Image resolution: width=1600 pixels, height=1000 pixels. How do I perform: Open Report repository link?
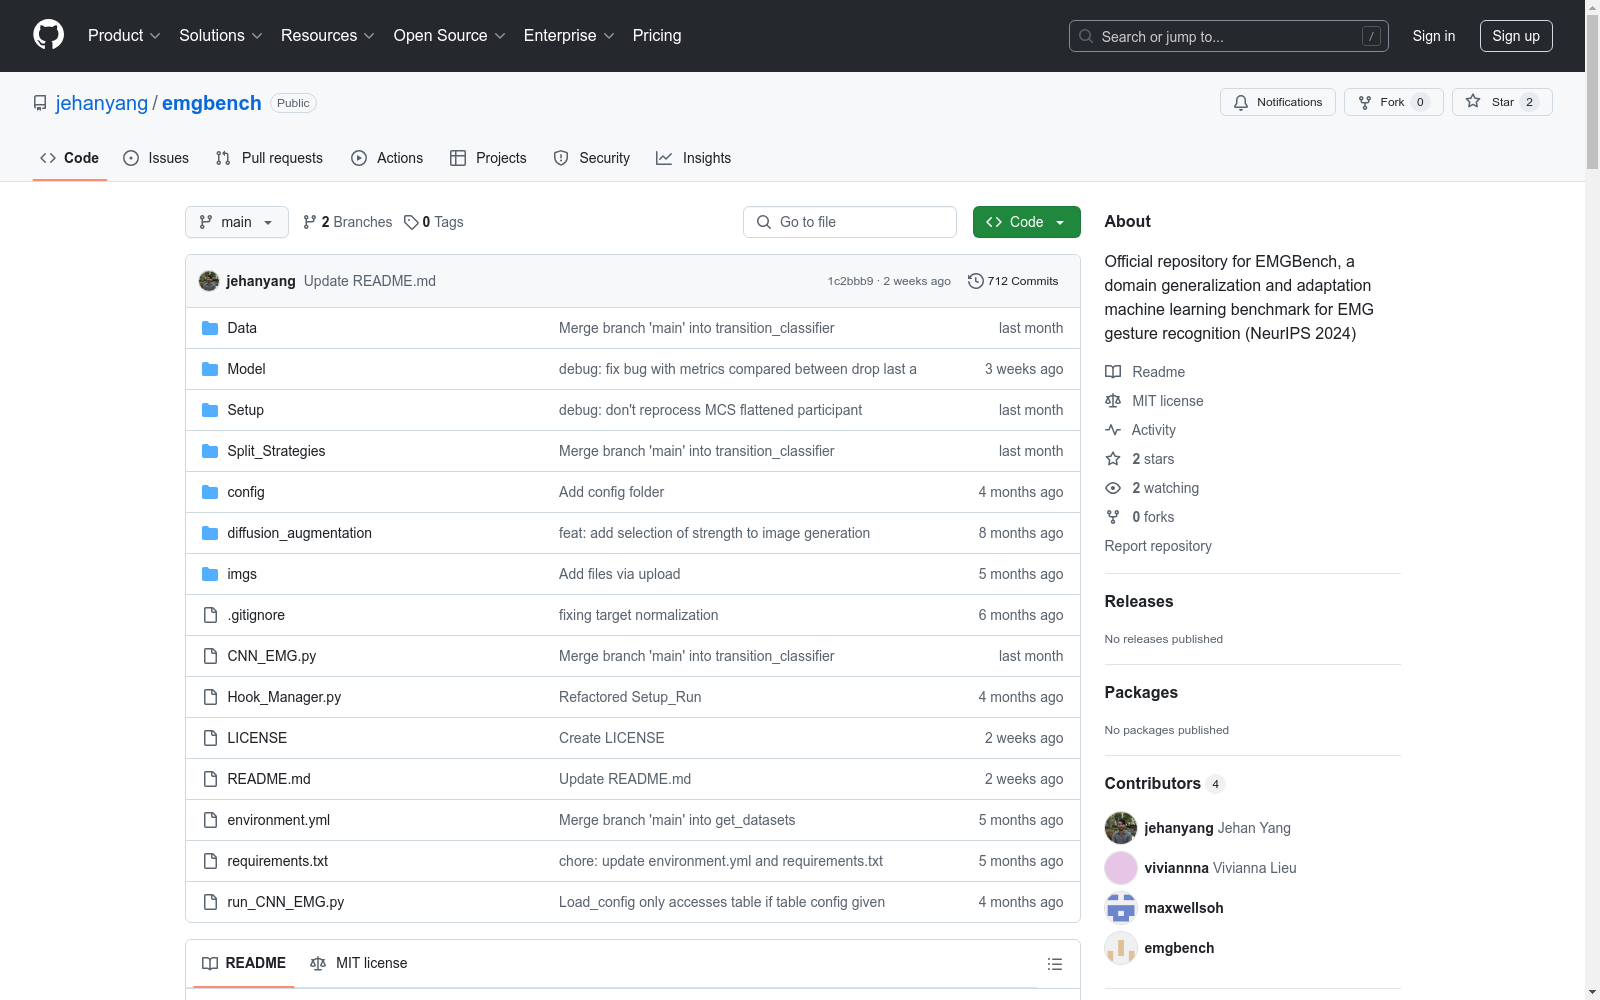(1158, 546)
